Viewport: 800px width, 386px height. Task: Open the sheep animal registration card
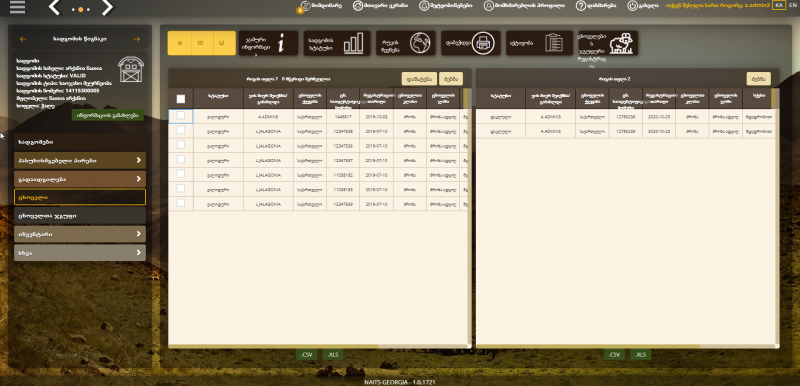tap(608, 43)
